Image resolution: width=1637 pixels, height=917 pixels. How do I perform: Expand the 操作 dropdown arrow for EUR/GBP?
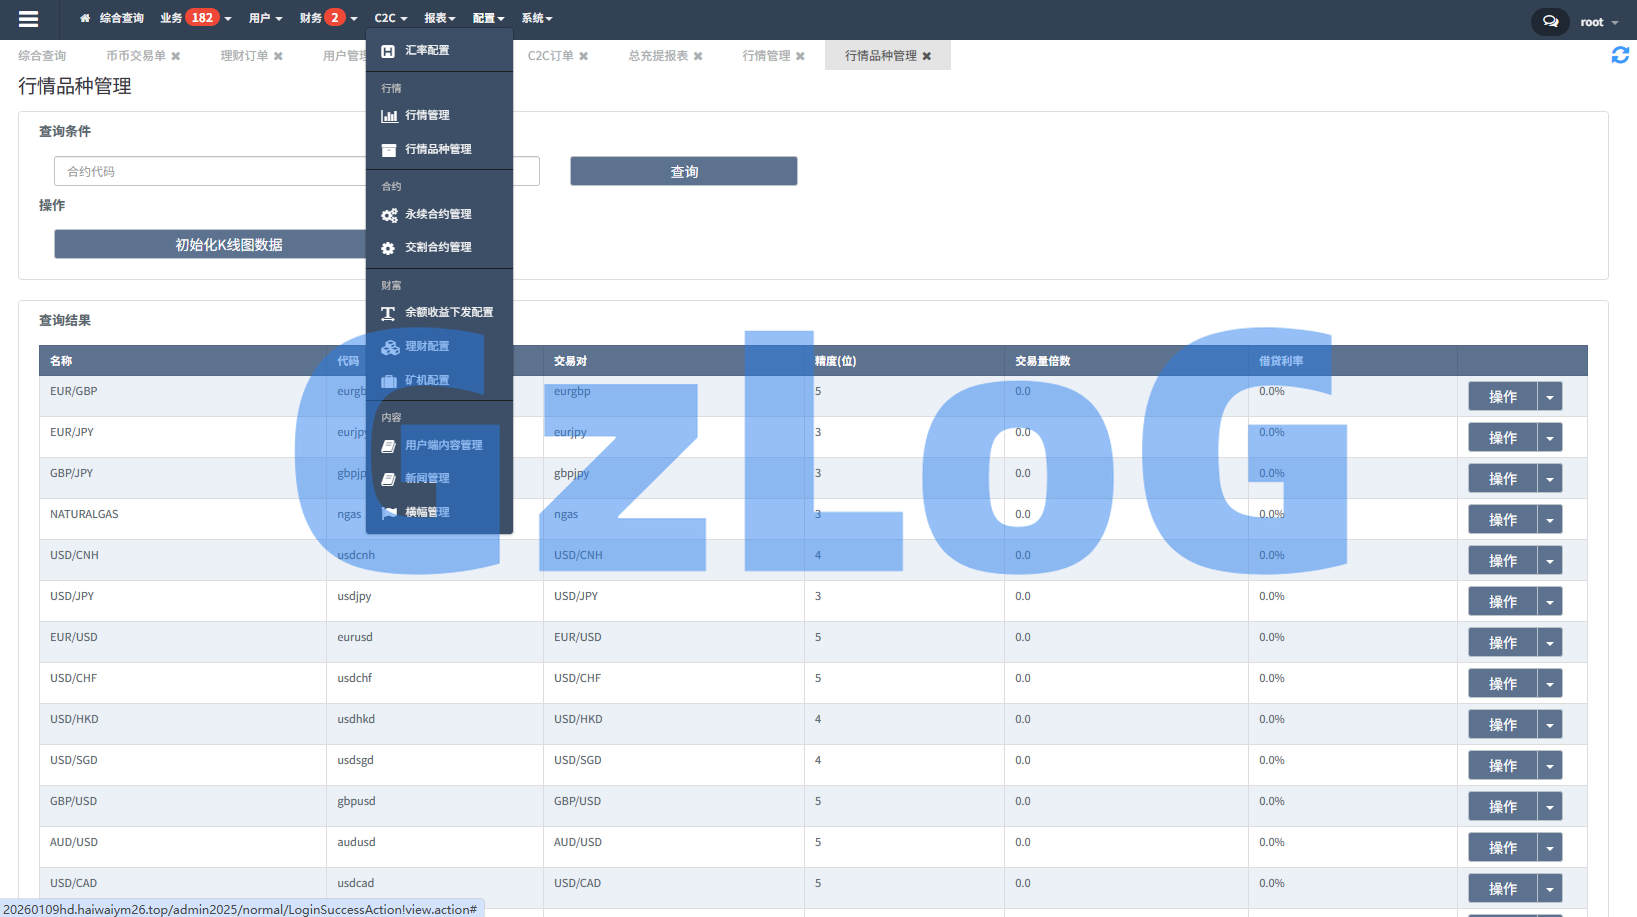(x=1549, y=397)
